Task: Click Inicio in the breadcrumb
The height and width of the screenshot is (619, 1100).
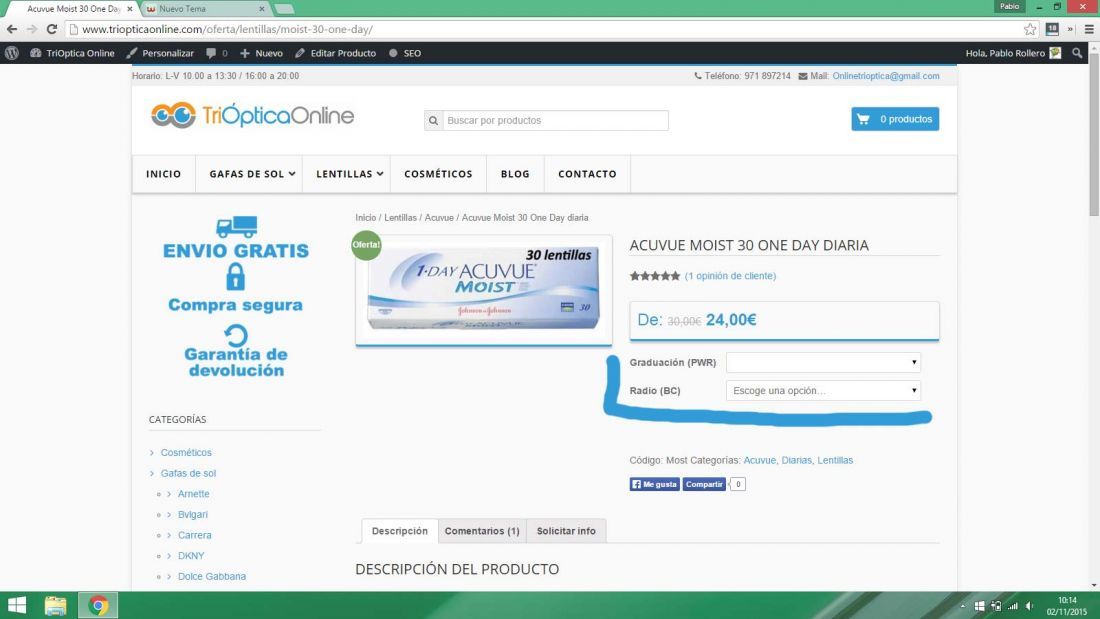Action: (x=365, y=218)
